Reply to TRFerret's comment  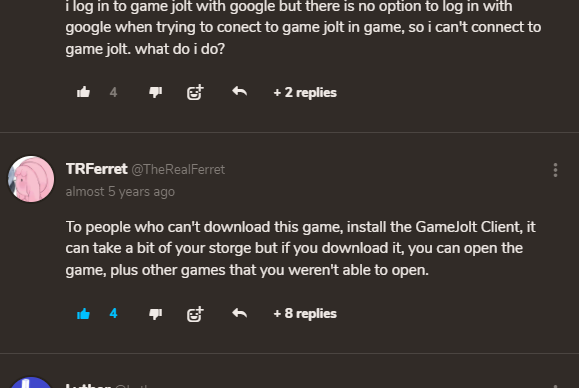pos(240,313)
